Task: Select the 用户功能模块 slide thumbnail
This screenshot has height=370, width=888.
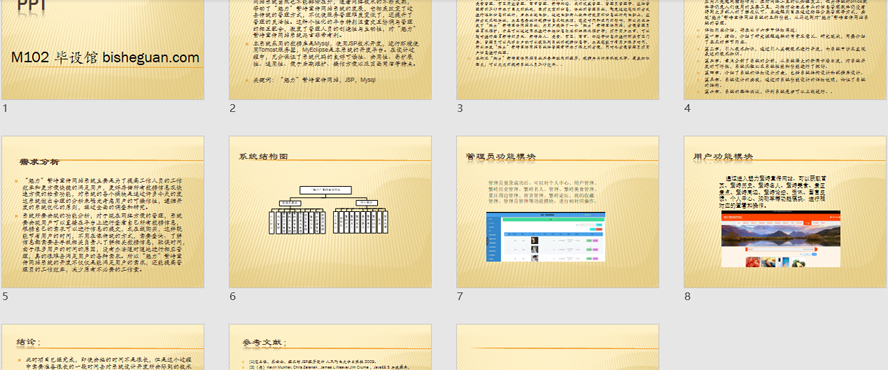Action: coord(785,212)
